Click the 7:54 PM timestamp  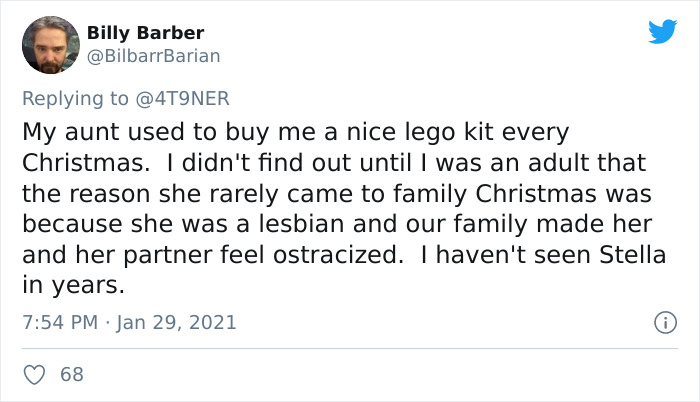[59, 323]
